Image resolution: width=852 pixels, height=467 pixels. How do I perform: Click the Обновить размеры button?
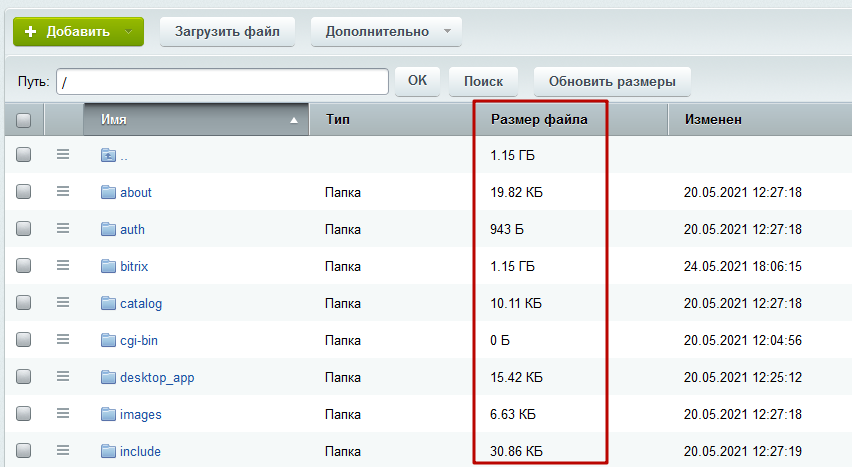click(x=612, y=81)
